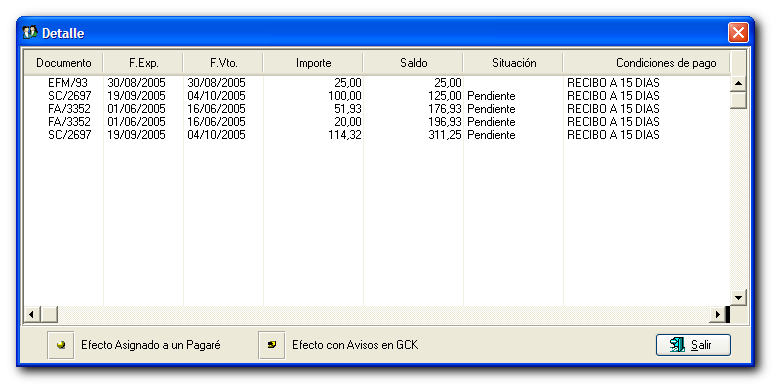772x384 pixels.
Task: Click the F.Exp. column header
Action: coord(143,63)
